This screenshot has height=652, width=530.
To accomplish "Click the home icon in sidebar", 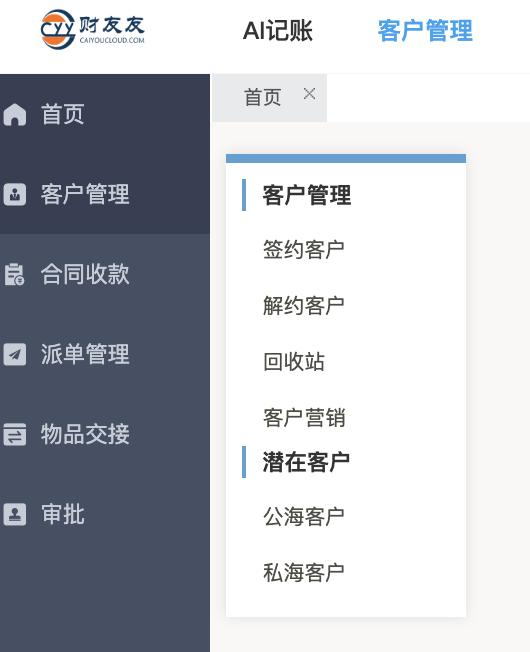I will pyautogui.click(x=15, y=114).
